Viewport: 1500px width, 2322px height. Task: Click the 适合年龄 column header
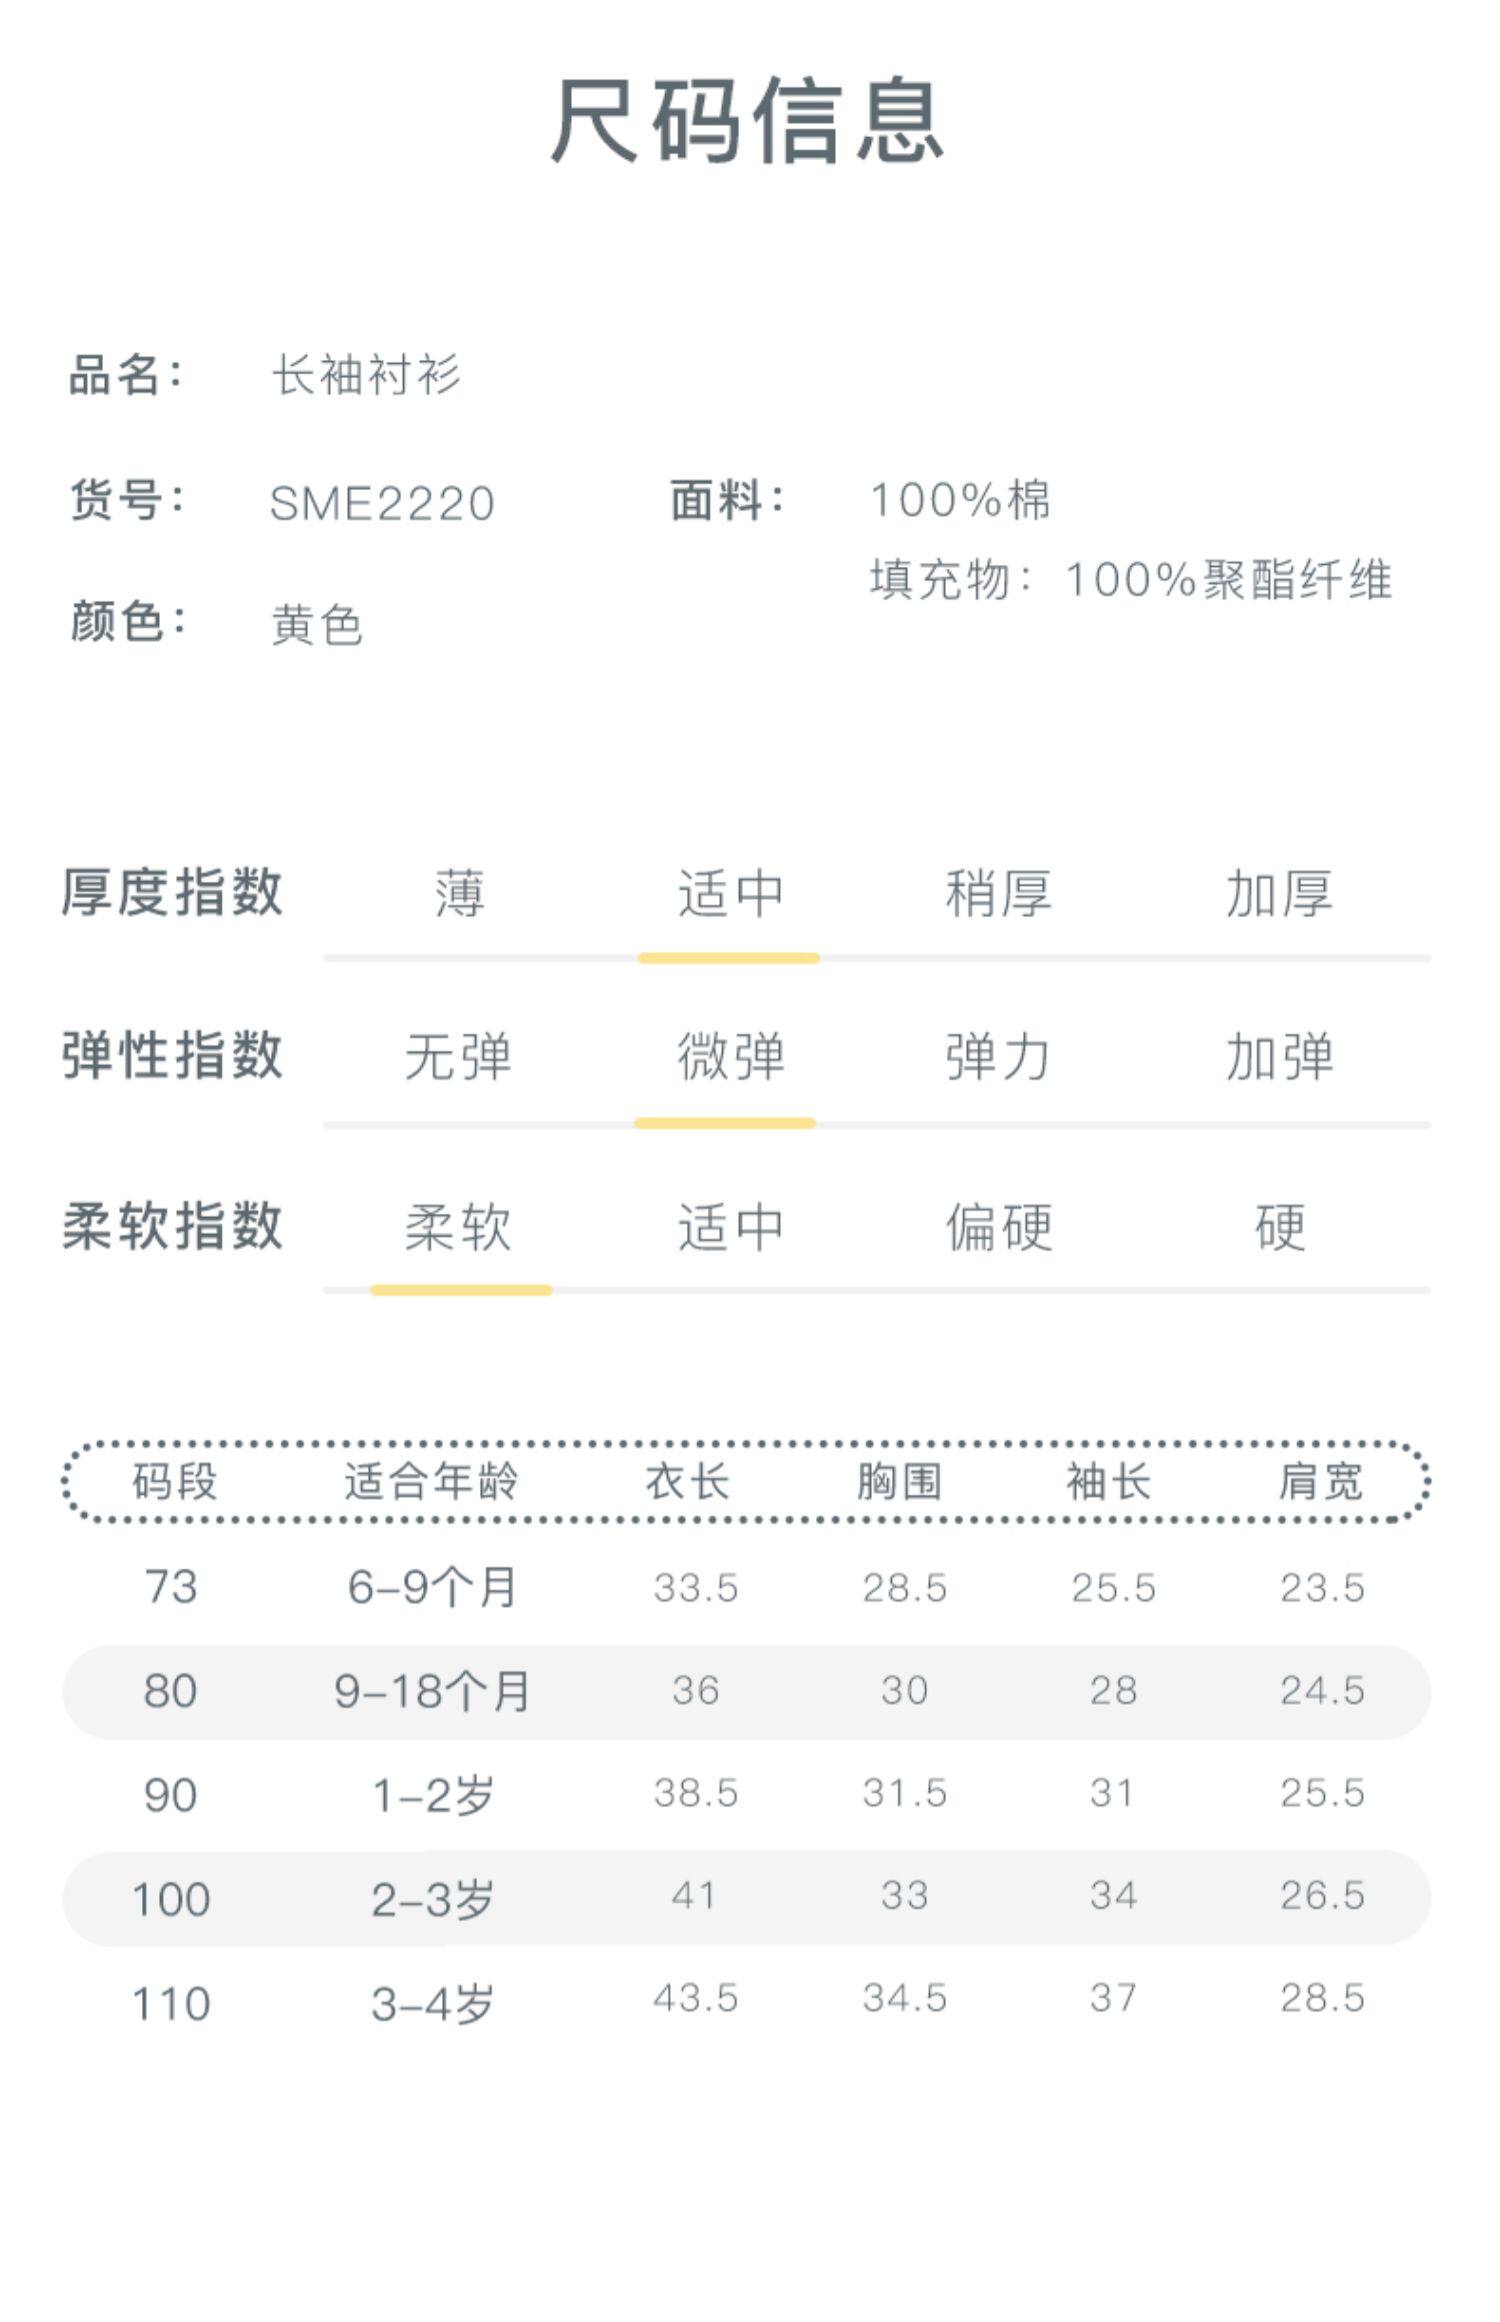click(431, 1482)
